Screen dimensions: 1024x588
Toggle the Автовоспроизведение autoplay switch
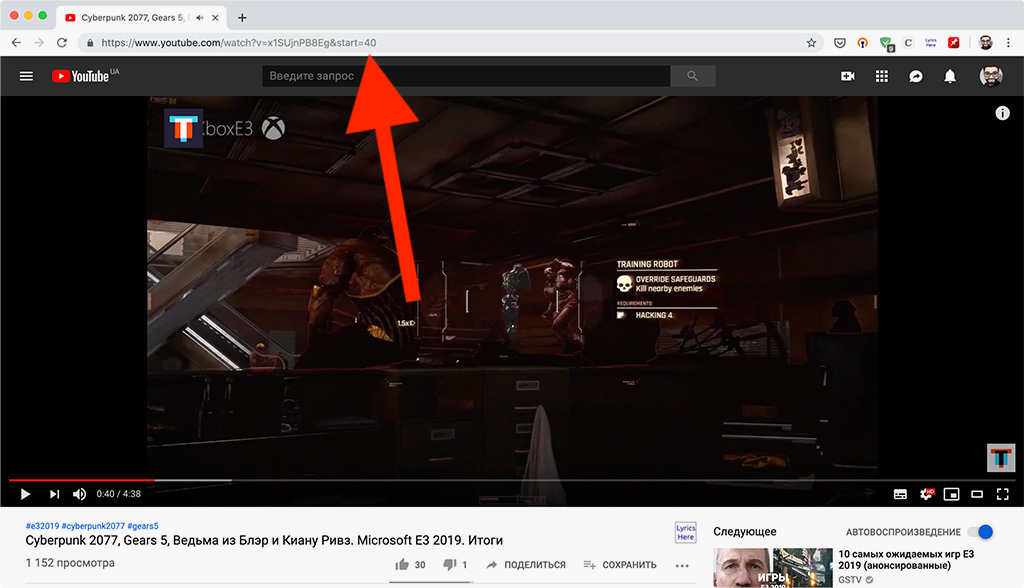pyautogui.click(x=981, y=532)
